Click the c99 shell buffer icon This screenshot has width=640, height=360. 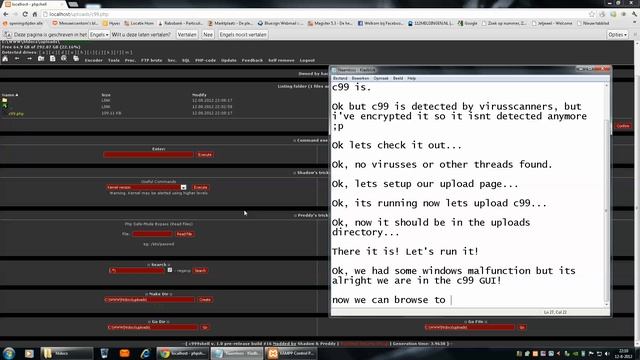[76, 59]
